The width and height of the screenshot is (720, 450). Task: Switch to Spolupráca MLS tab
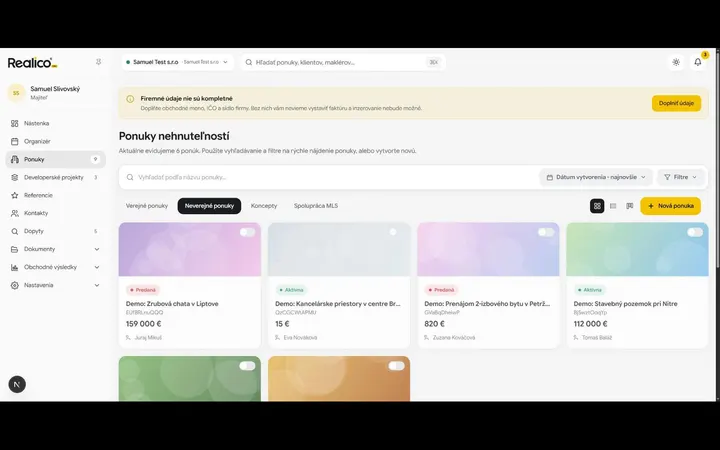point(316,206)
